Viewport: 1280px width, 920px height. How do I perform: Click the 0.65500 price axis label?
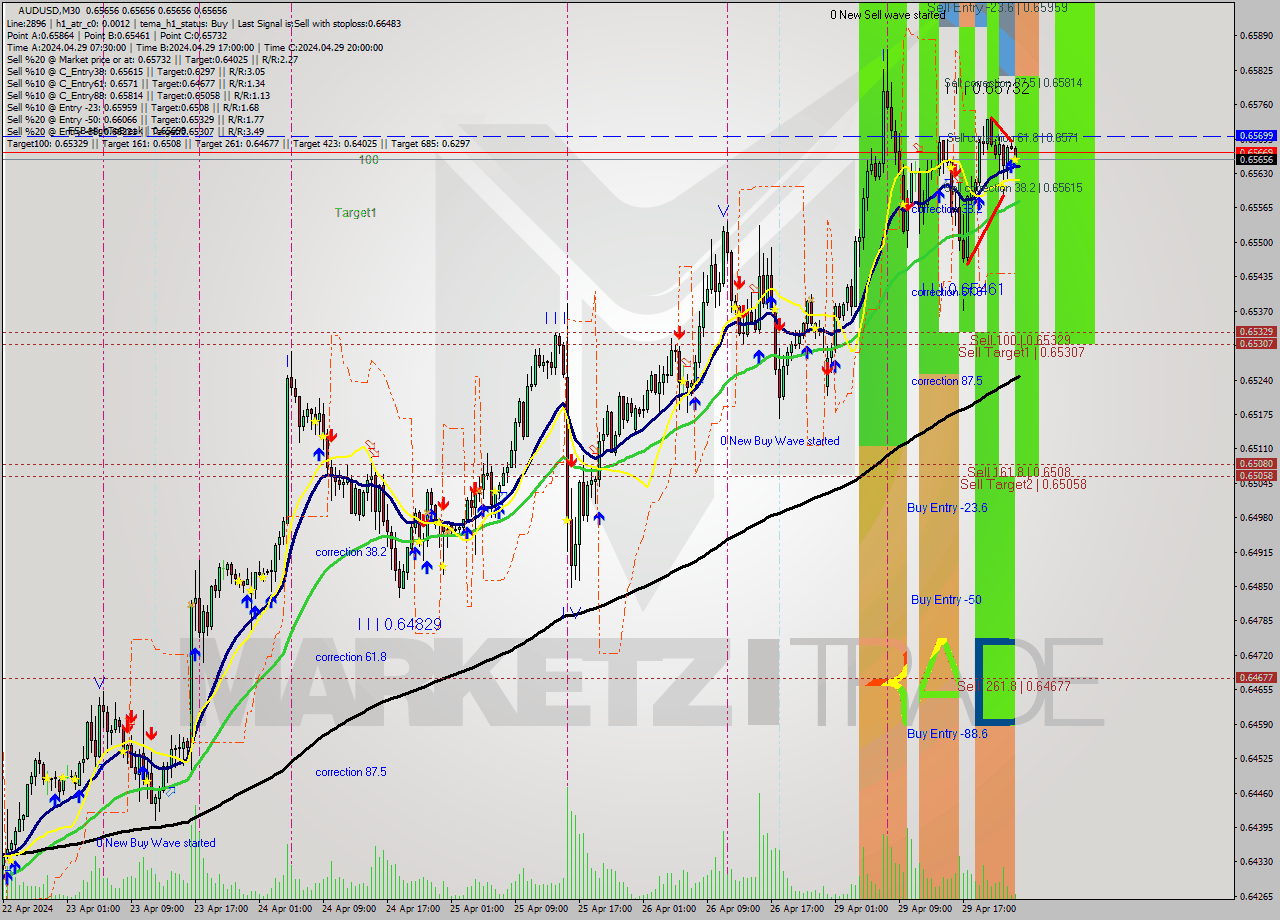(x=1256, y=243)
